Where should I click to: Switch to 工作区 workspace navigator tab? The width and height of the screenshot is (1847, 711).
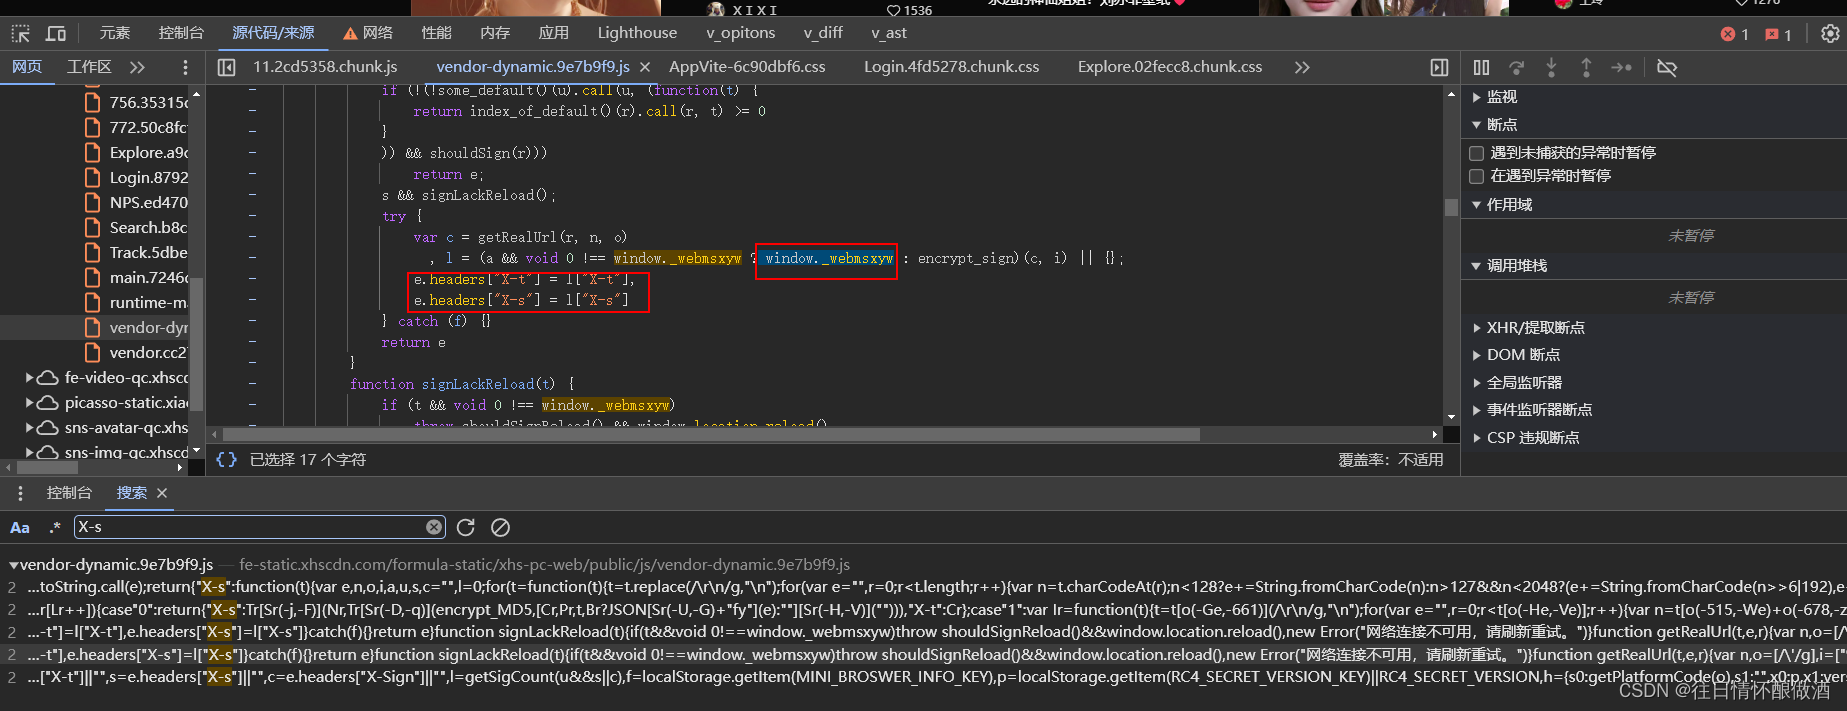89,67
